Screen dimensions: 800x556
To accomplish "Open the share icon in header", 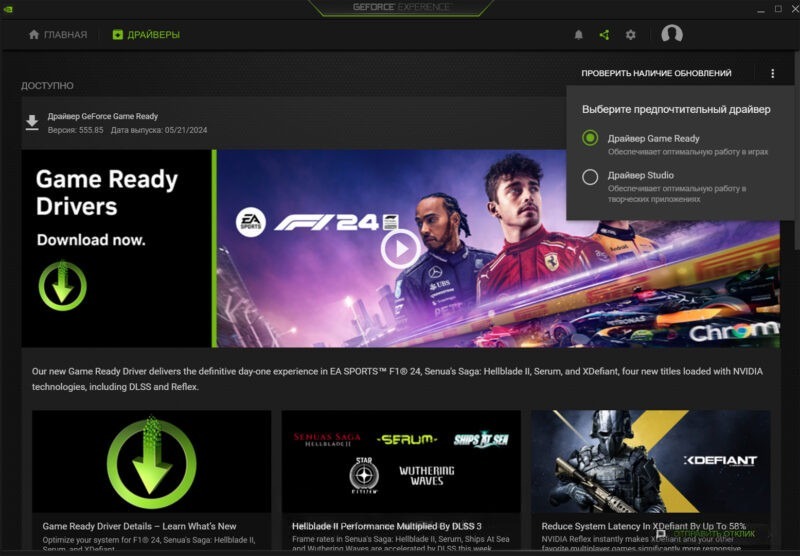I will [604, 35].
